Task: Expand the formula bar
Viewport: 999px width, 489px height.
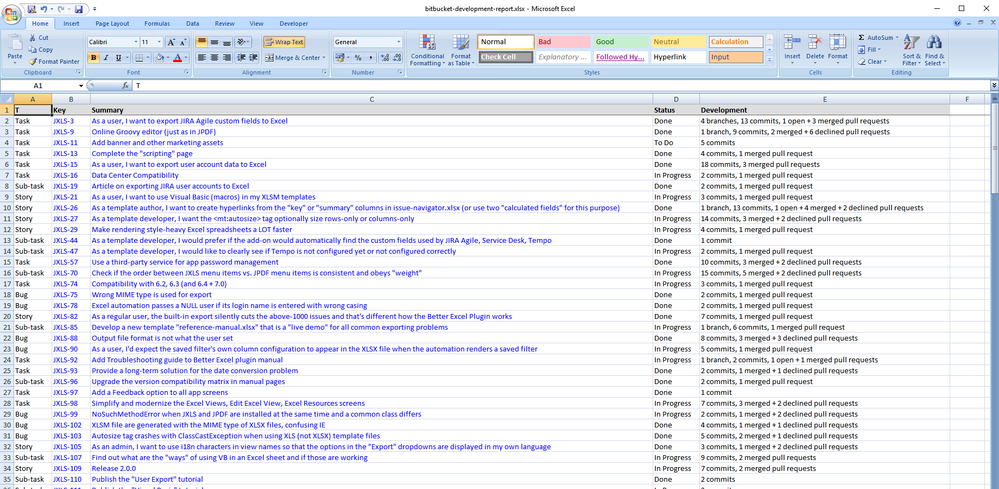Action: click(994, 85)
